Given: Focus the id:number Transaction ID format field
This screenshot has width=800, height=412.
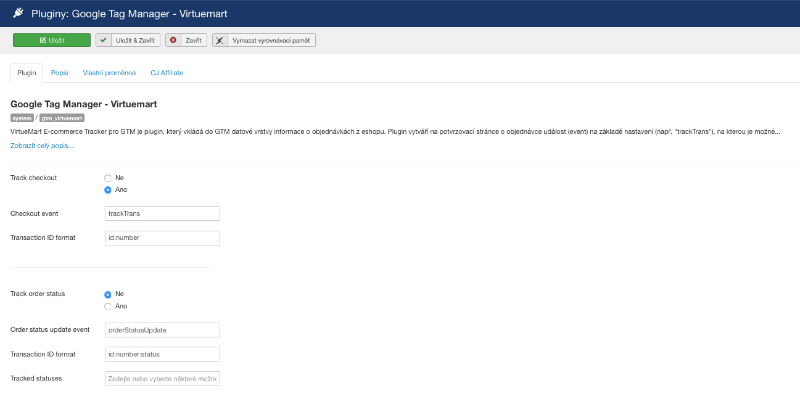Looking at the screenshot, I should (x=162, y=238).
